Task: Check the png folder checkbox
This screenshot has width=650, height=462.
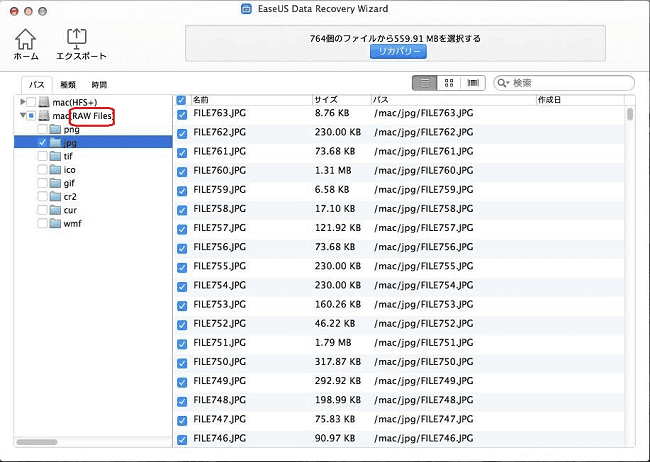Action: coord(42,129)
